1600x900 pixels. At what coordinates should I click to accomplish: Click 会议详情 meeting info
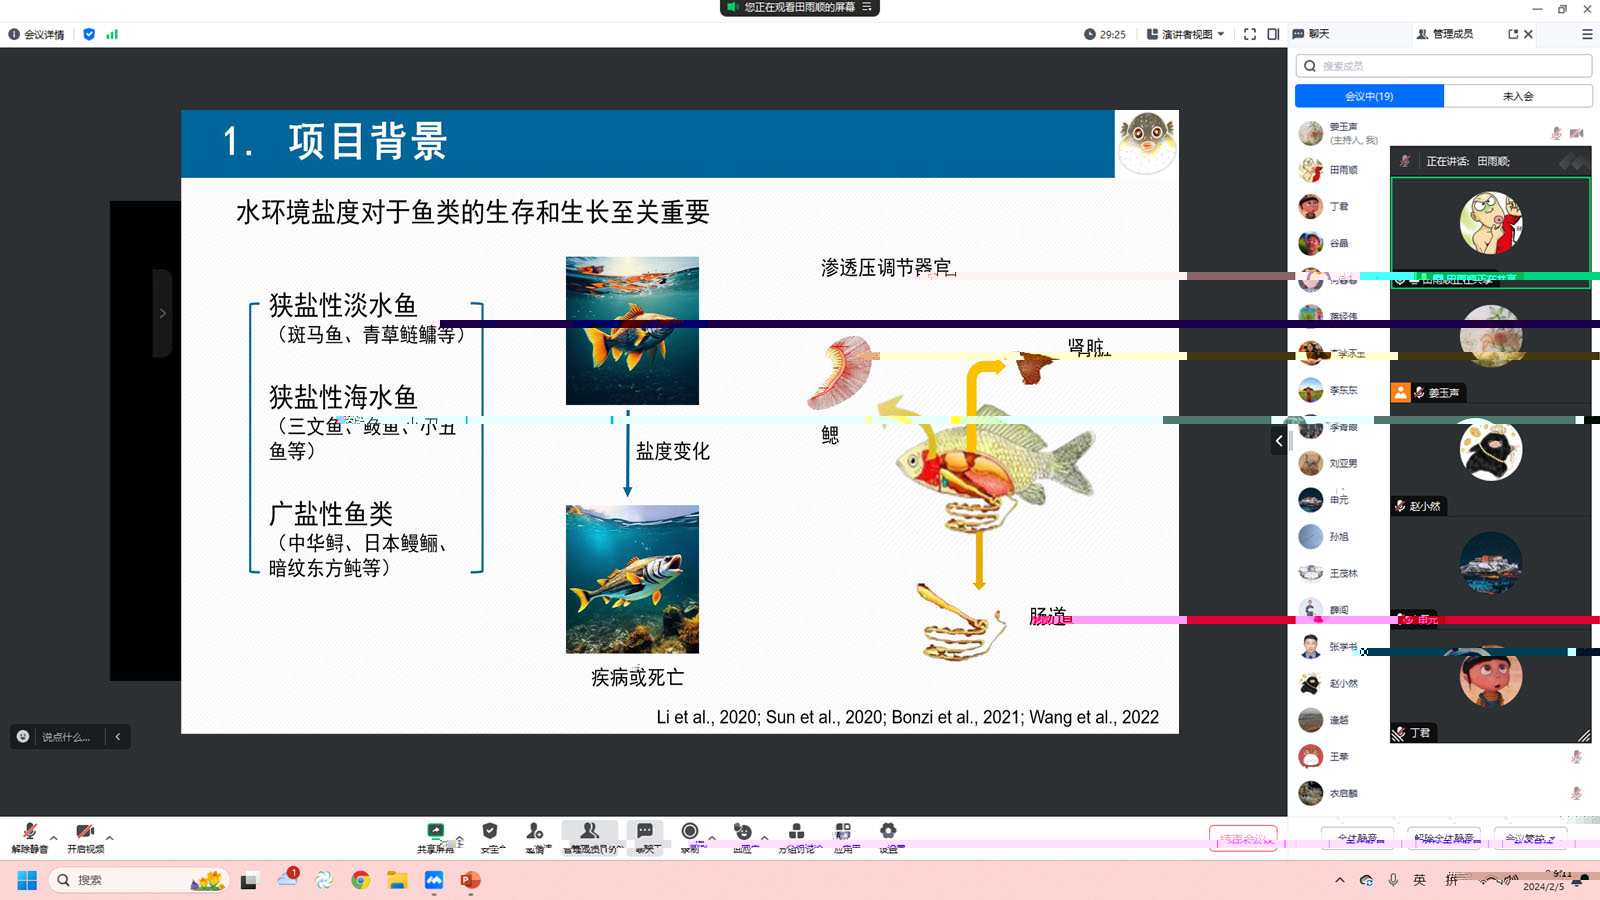36,34
